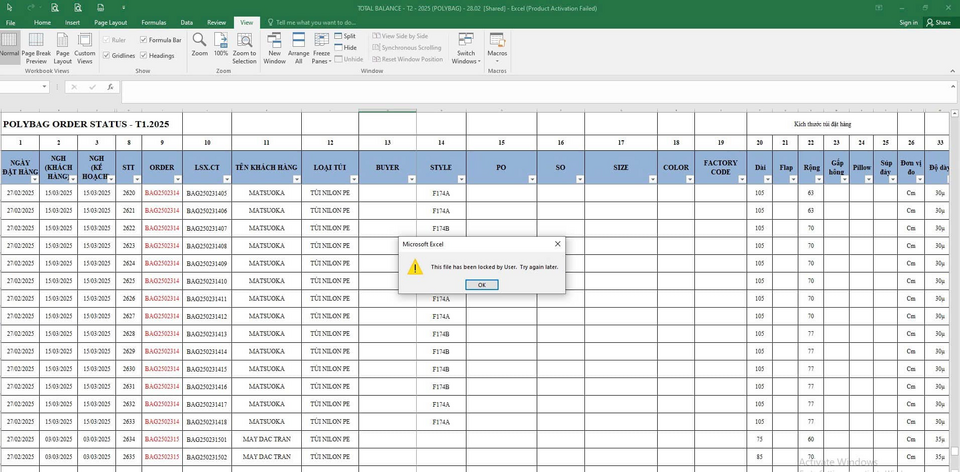Toggle the Gridlines checkbox
Image resolution: width=960 pixels, height=472 pixels.
coord(107,56)
